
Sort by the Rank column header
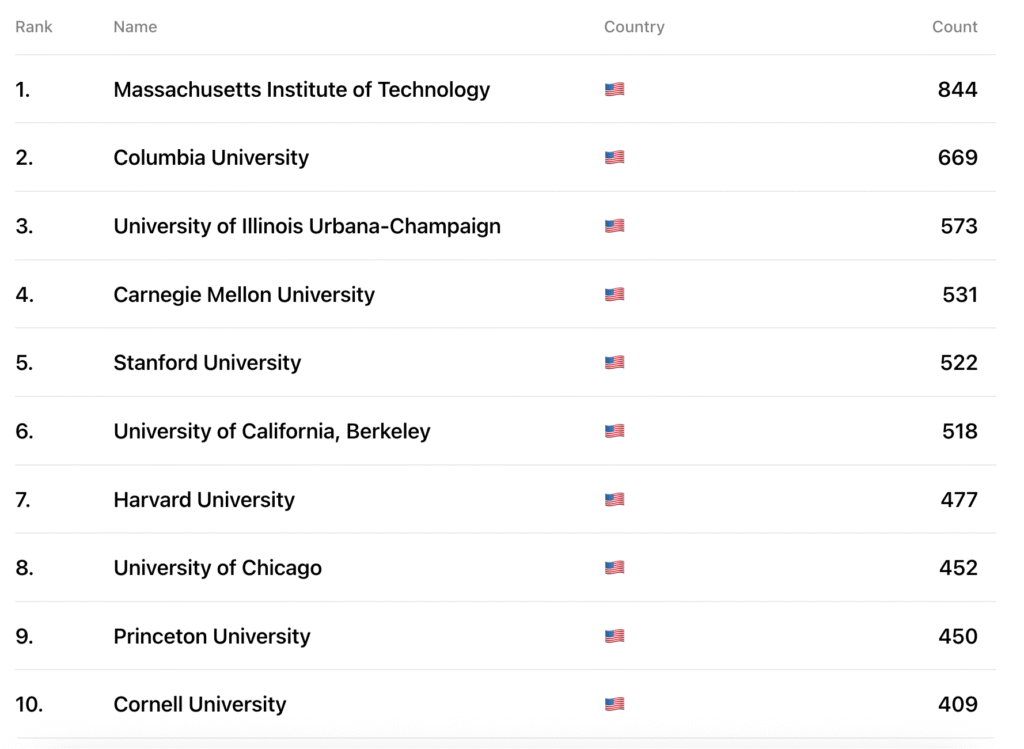point(34,27)
